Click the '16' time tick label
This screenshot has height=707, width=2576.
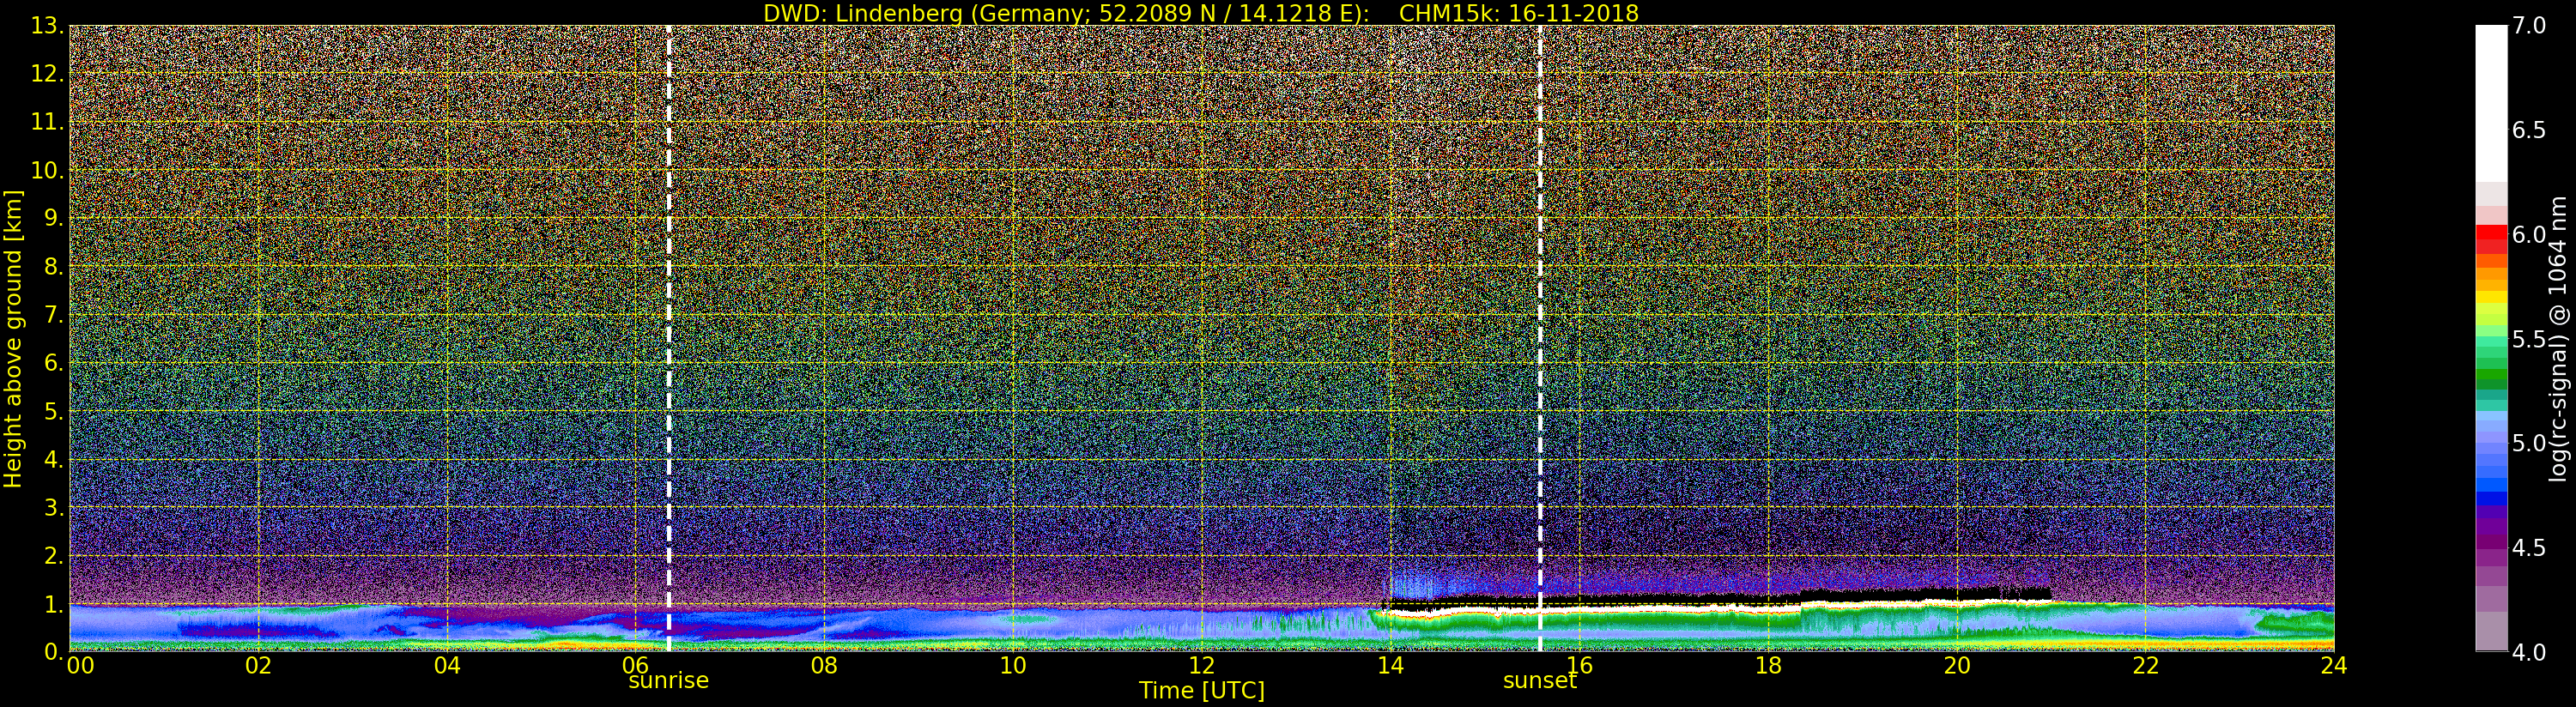(1579, 665)
